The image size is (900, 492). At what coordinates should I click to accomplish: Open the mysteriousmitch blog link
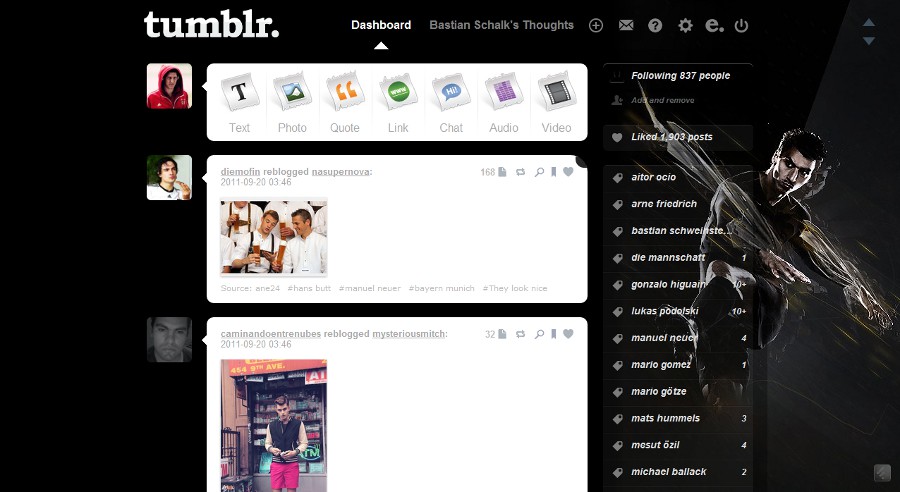click(409, 334)
